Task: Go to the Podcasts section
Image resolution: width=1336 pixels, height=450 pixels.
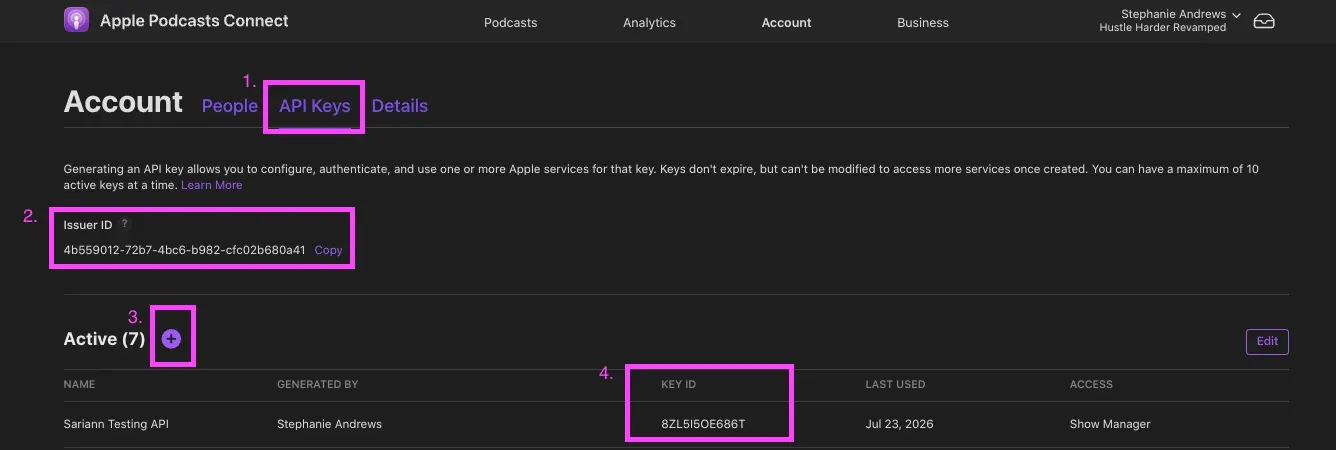Action: 510,22
